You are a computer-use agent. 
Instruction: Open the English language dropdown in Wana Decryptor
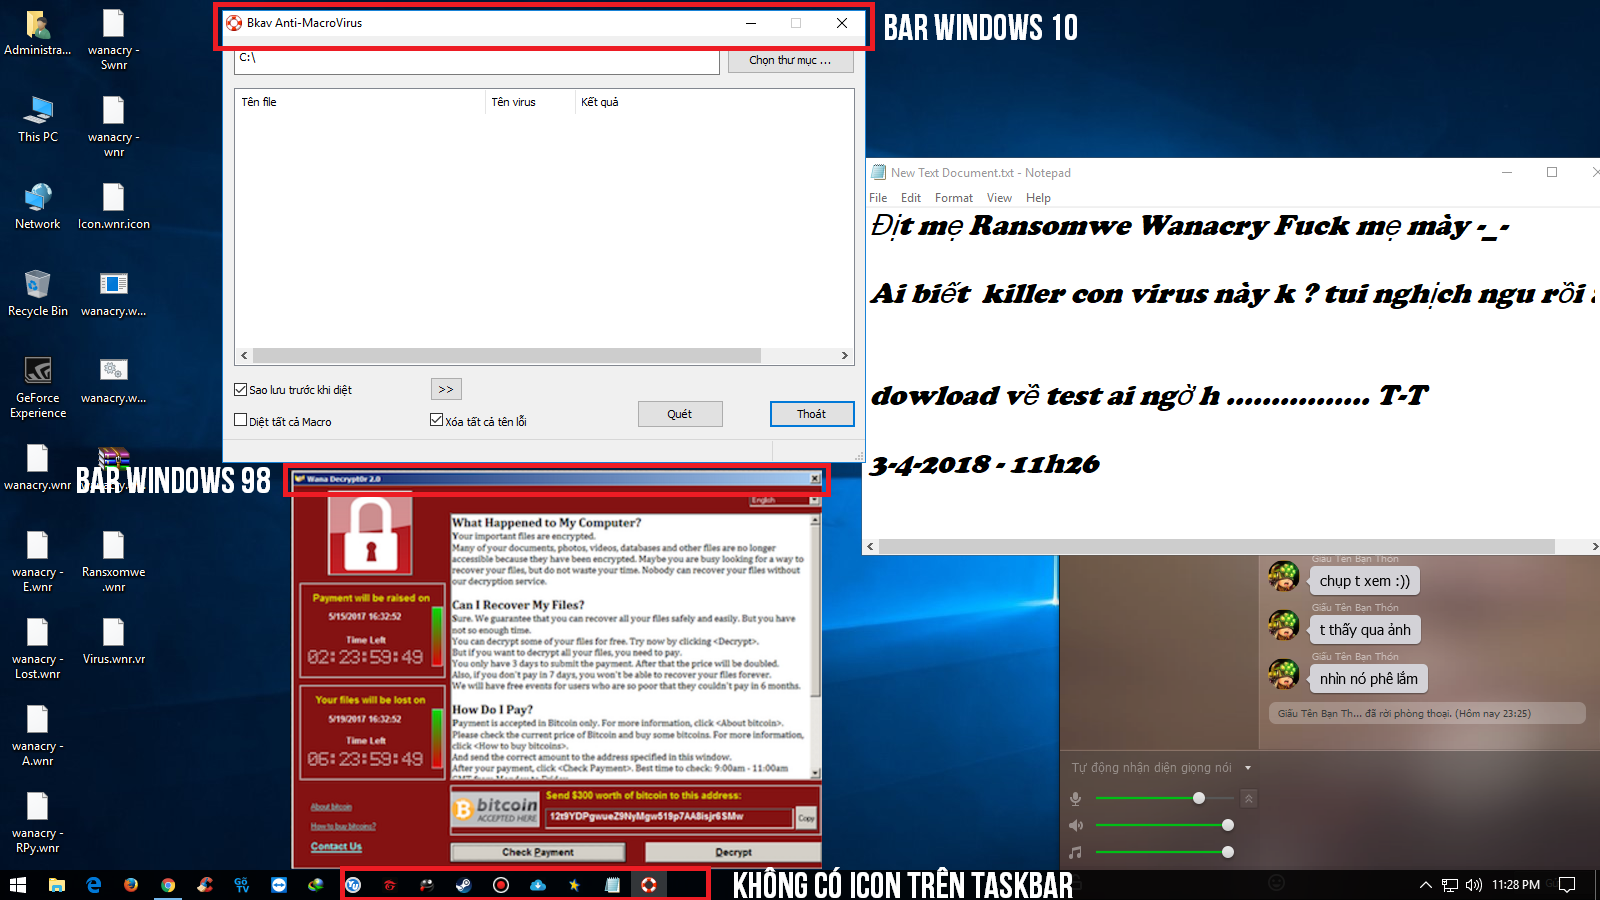click(x=784, y=500)
